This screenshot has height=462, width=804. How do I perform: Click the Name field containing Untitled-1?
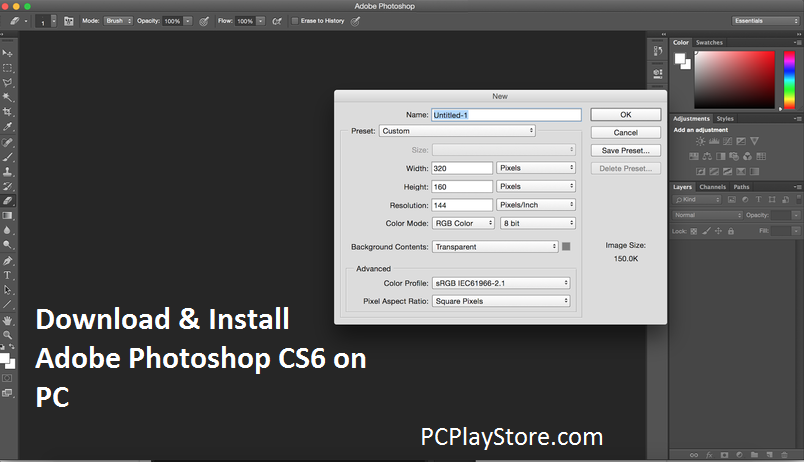pos(507,115)
